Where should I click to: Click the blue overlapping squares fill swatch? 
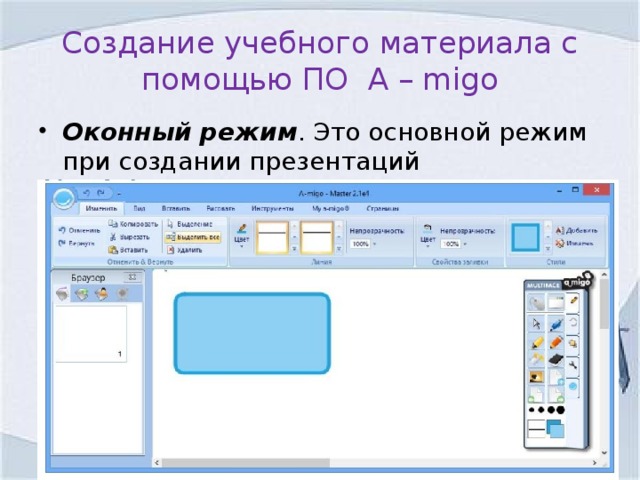556,429
